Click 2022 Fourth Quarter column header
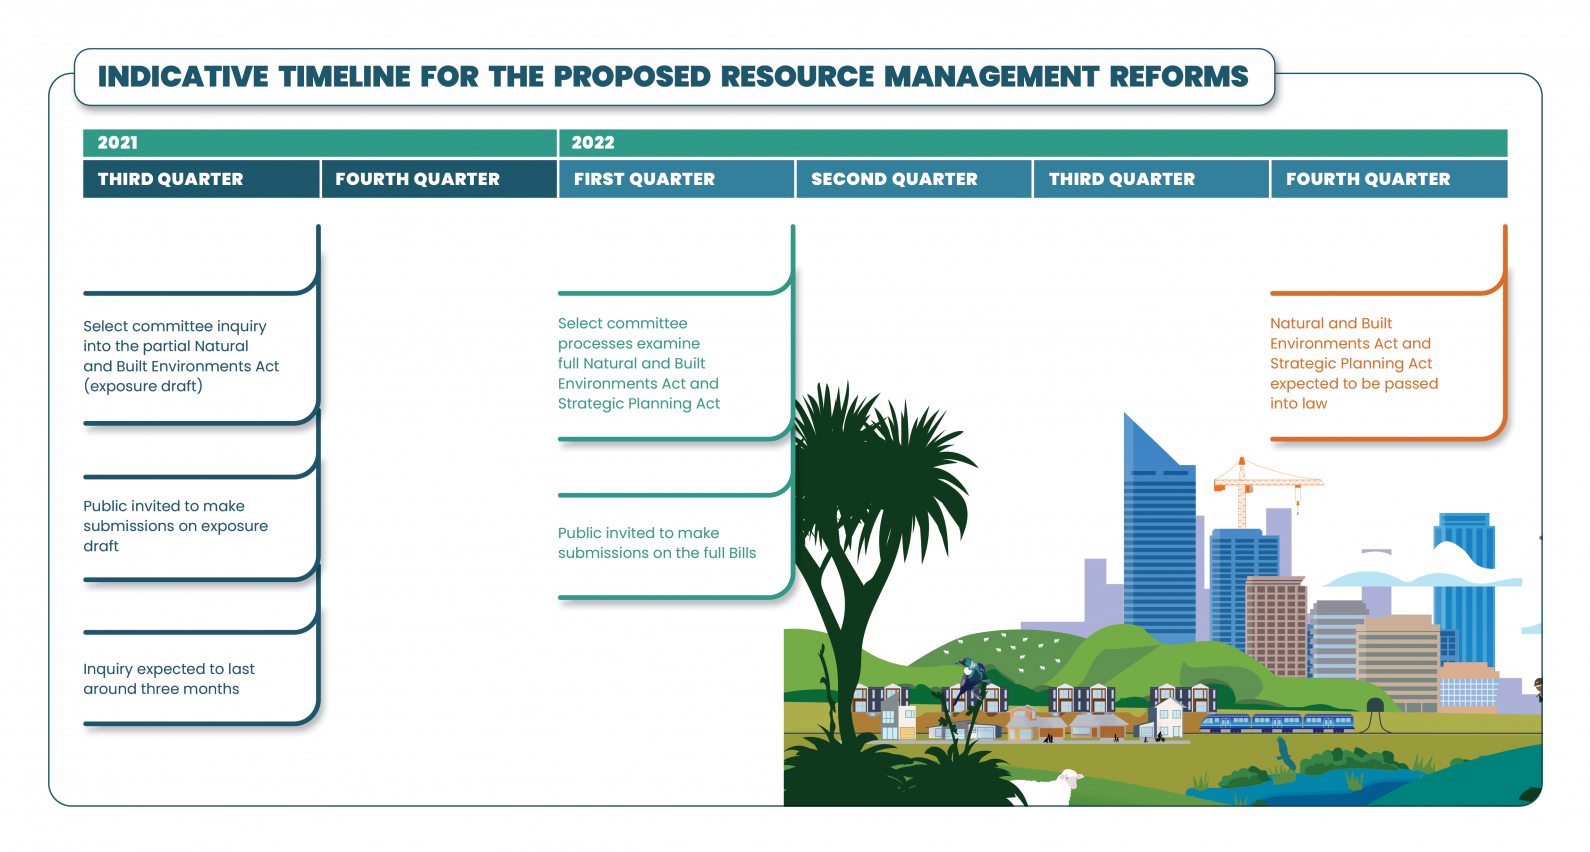 coord(1389,179)
